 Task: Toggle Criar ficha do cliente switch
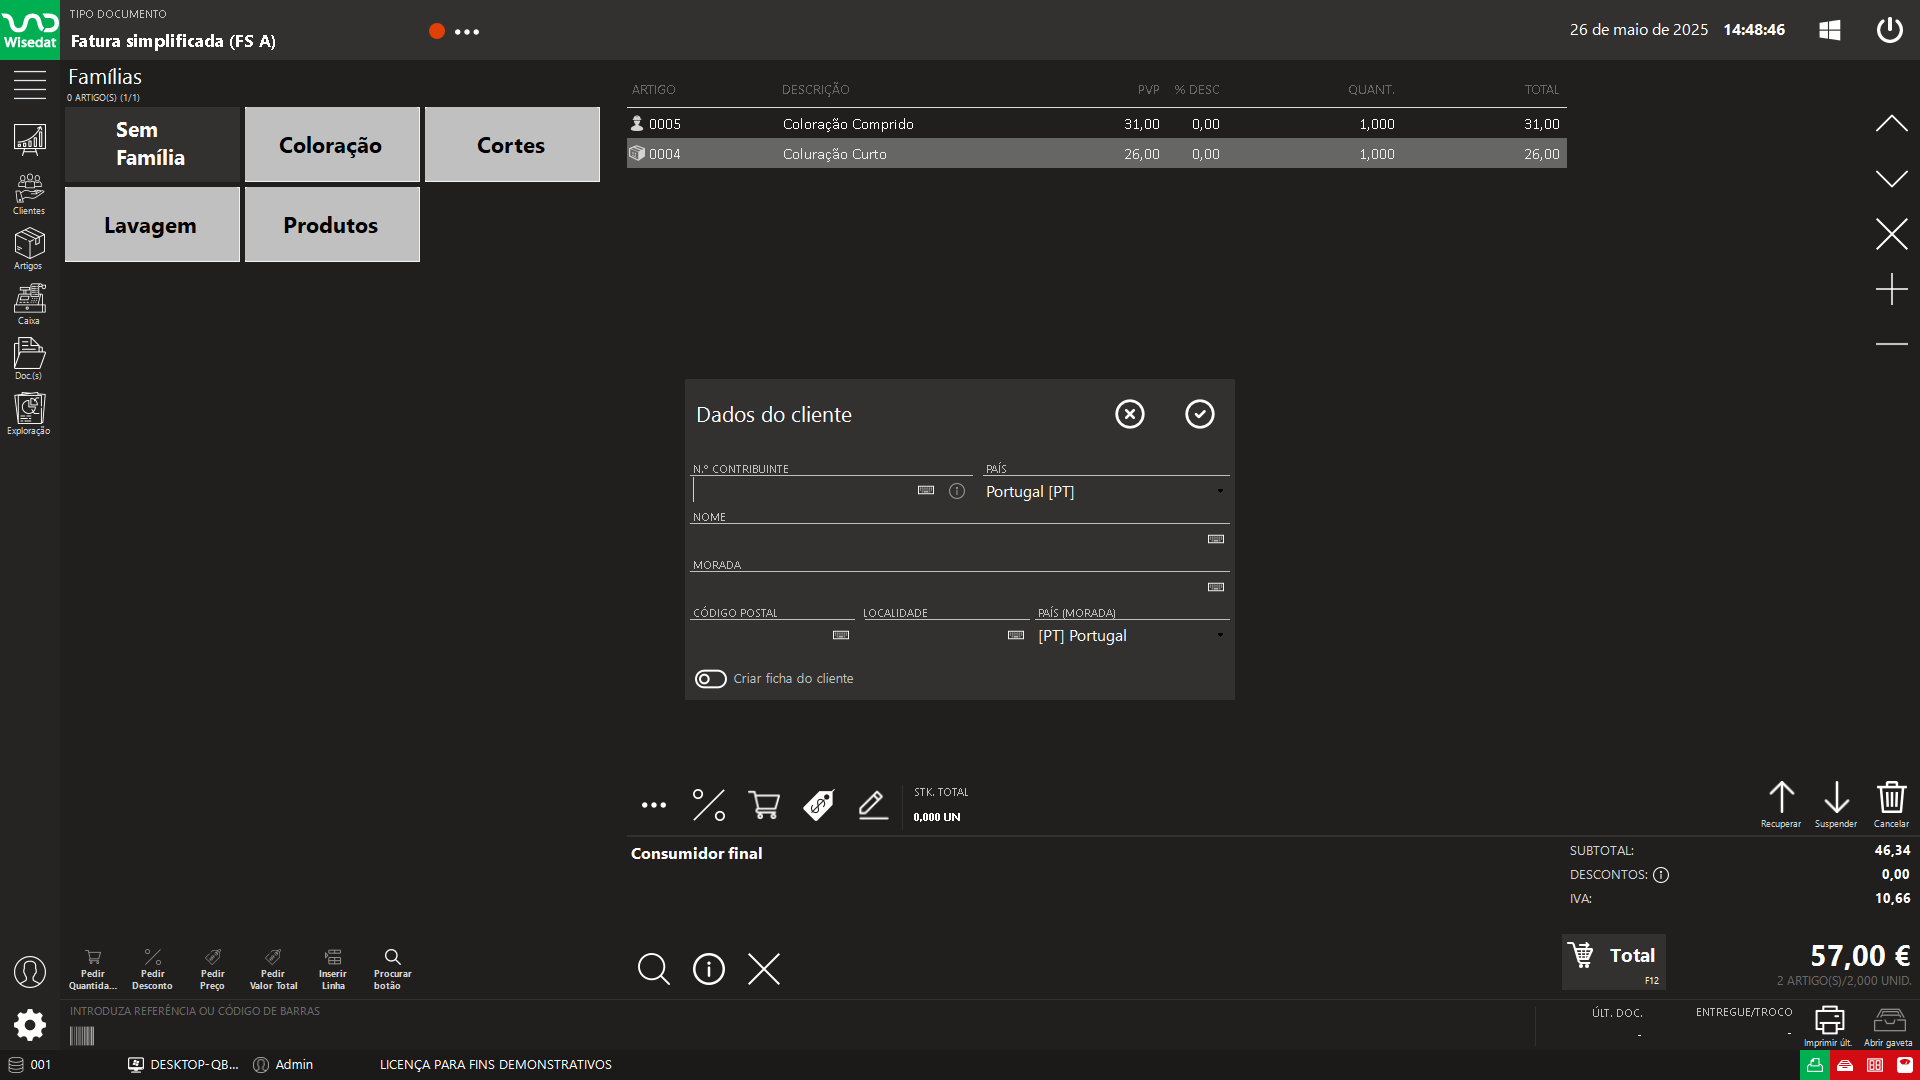click(711, 679)
